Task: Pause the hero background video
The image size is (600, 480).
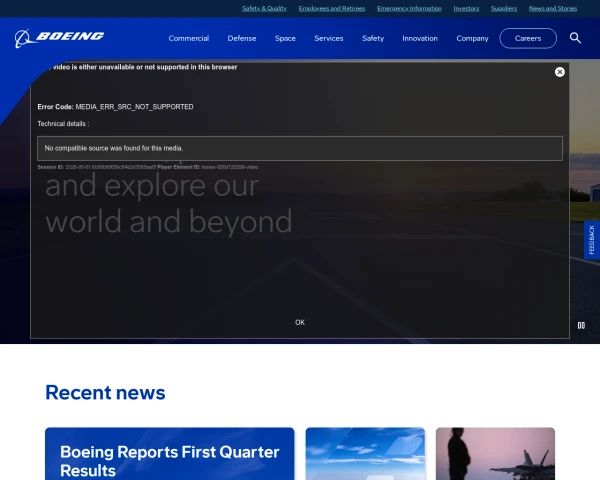Action: pos(581,325)
